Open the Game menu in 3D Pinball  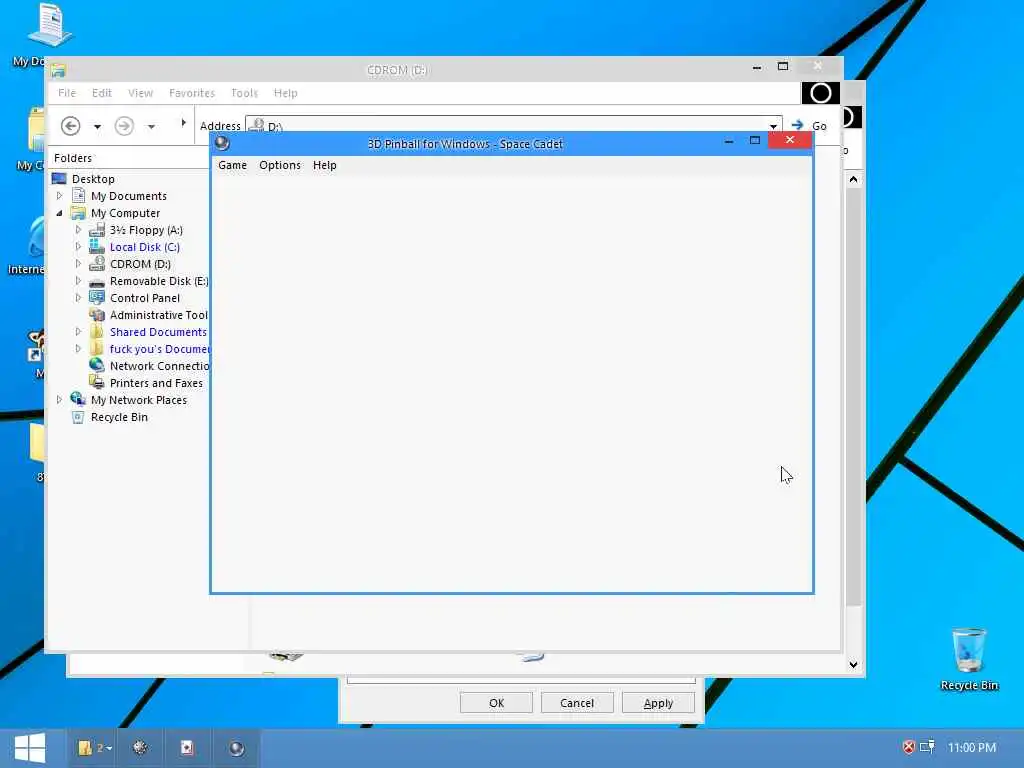pyautogui.click(x=232, y=165)
